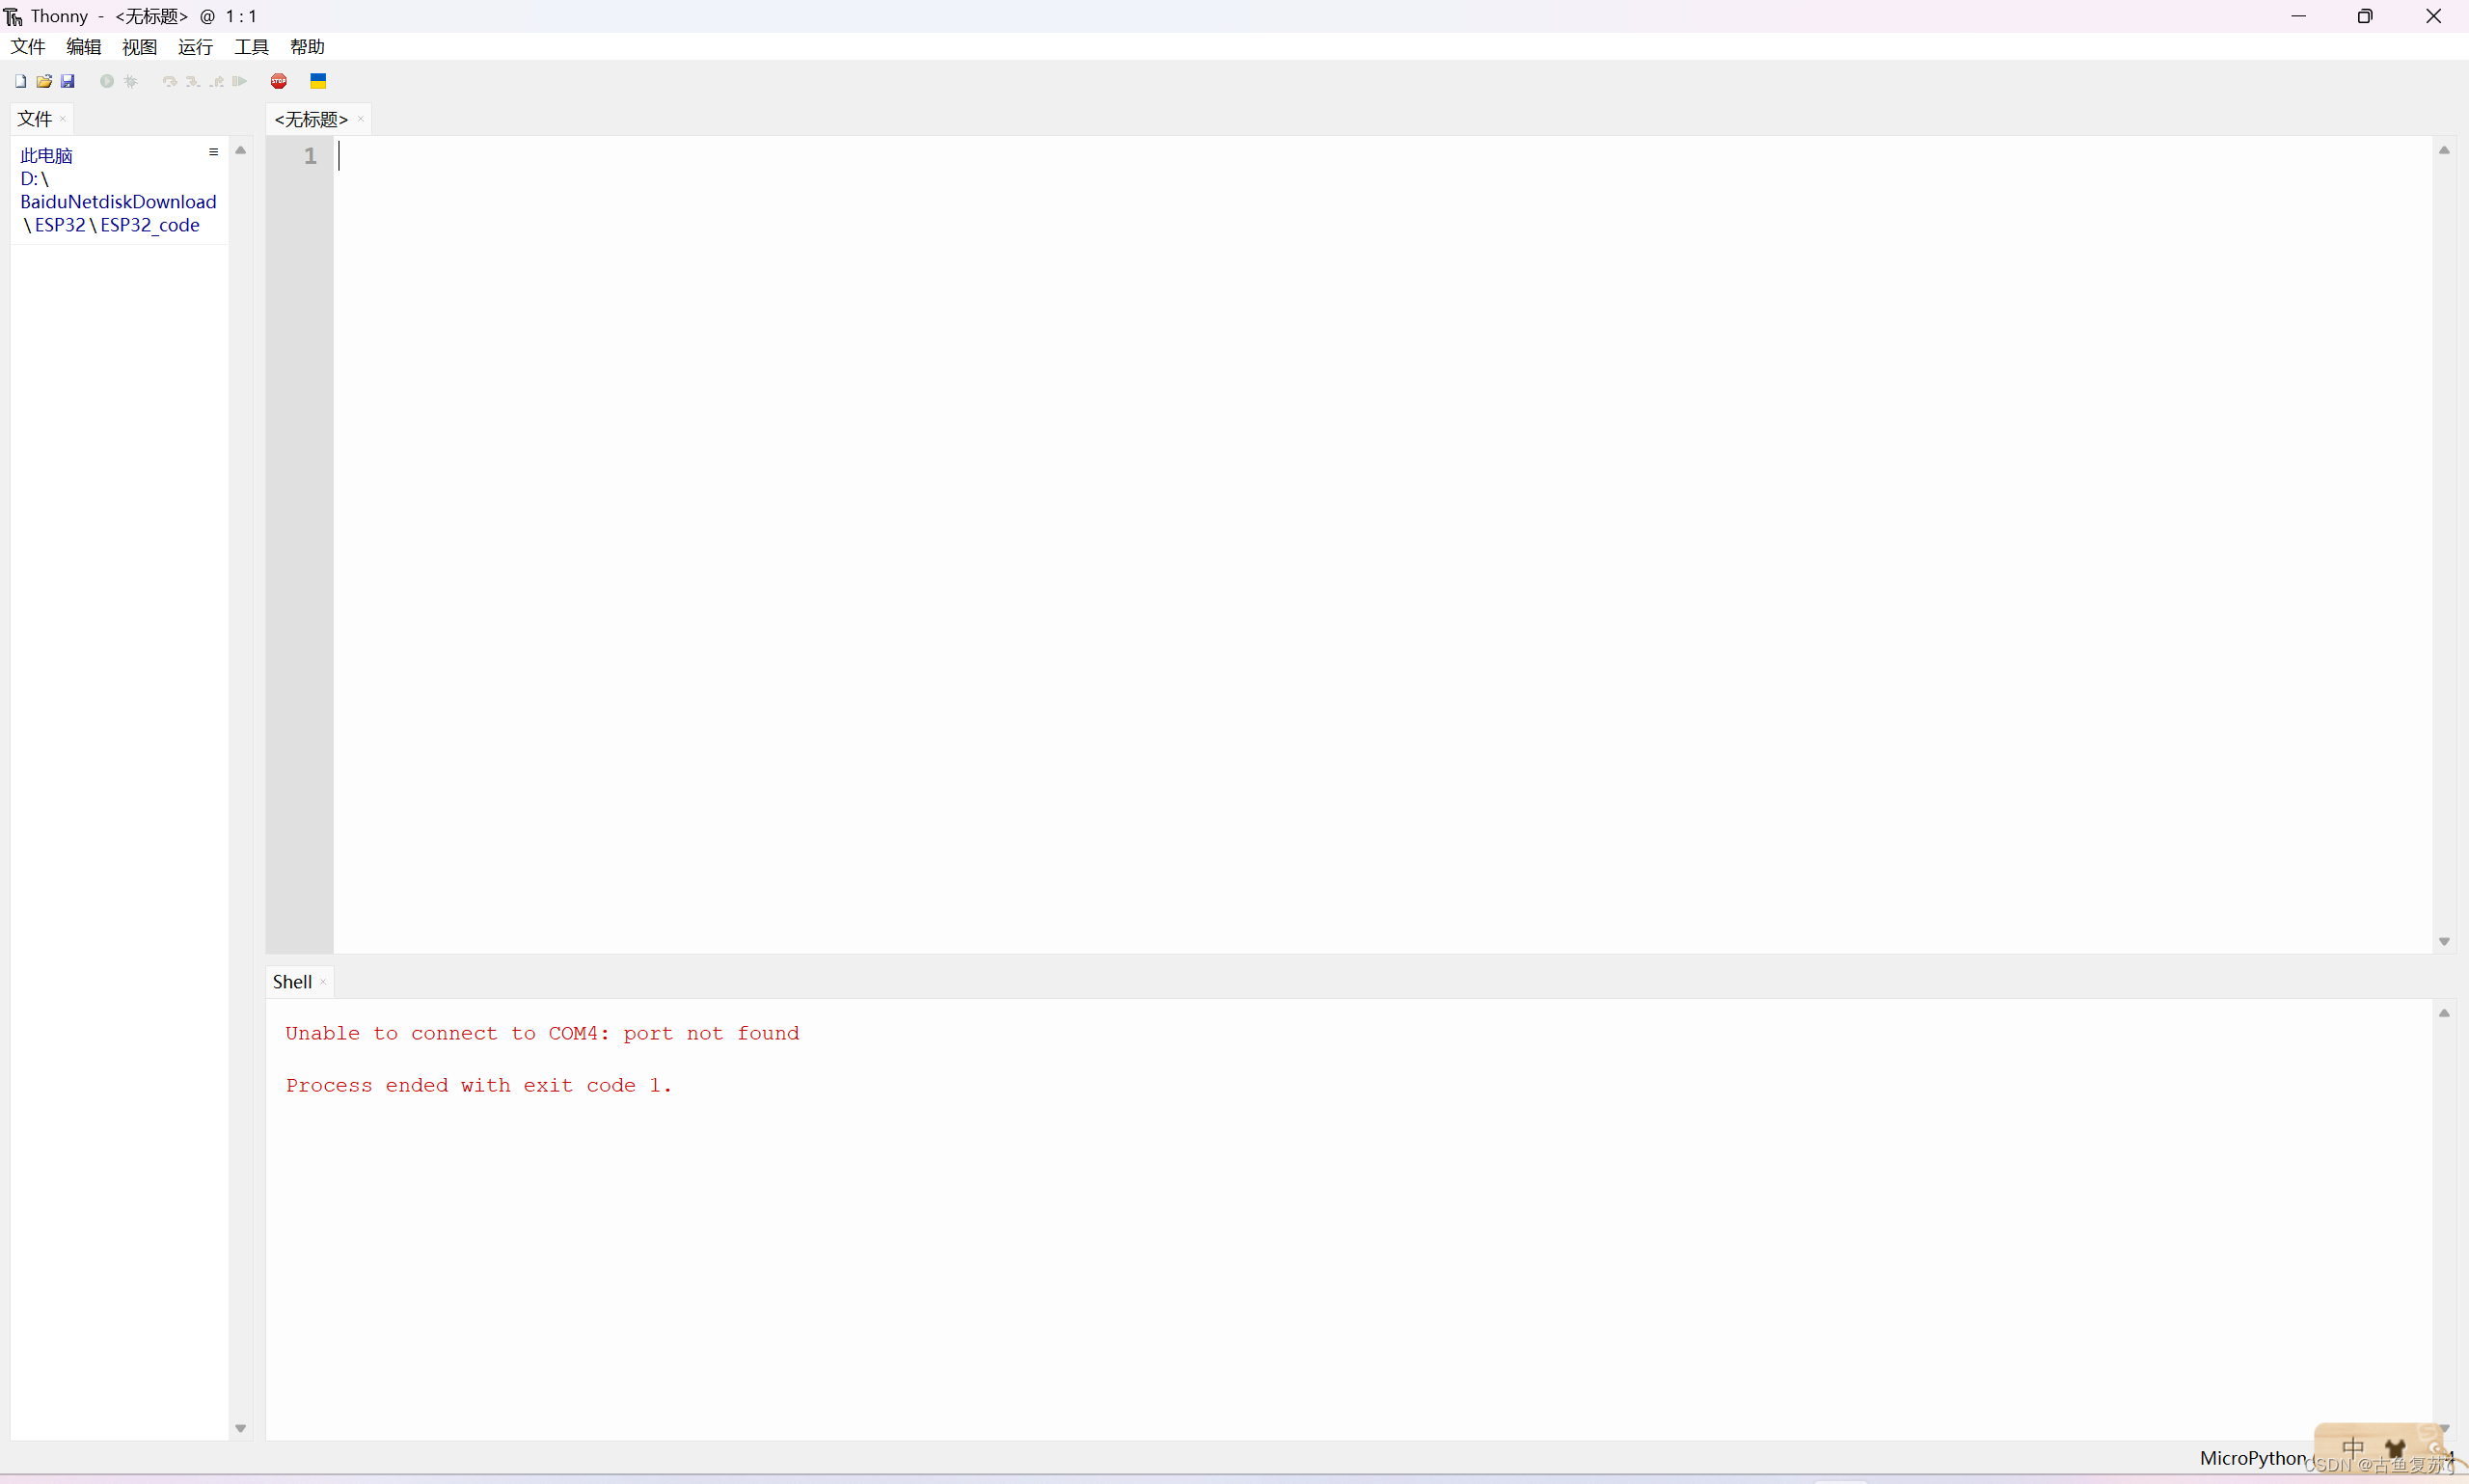
Task: Click the Save File icon in toolbar
Action: pyautogui.click(x=67, y=81)
